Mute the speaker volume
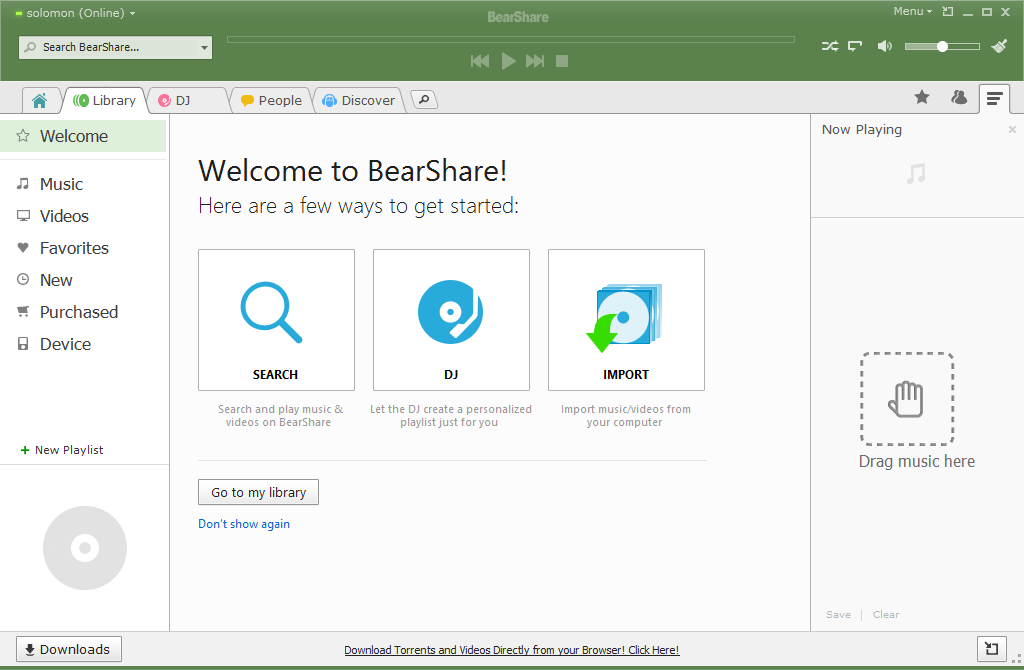The image size is (1024, 670). (x=885, y=46)
